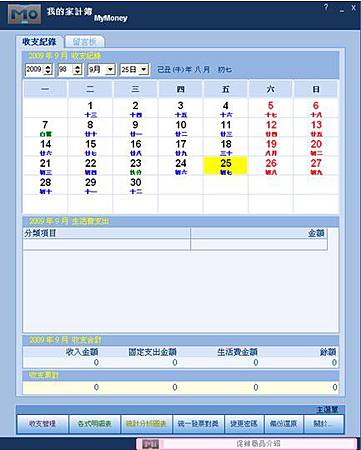
Task: Click the 2009 year stepper arrows
Action: [x=48, y=70]
